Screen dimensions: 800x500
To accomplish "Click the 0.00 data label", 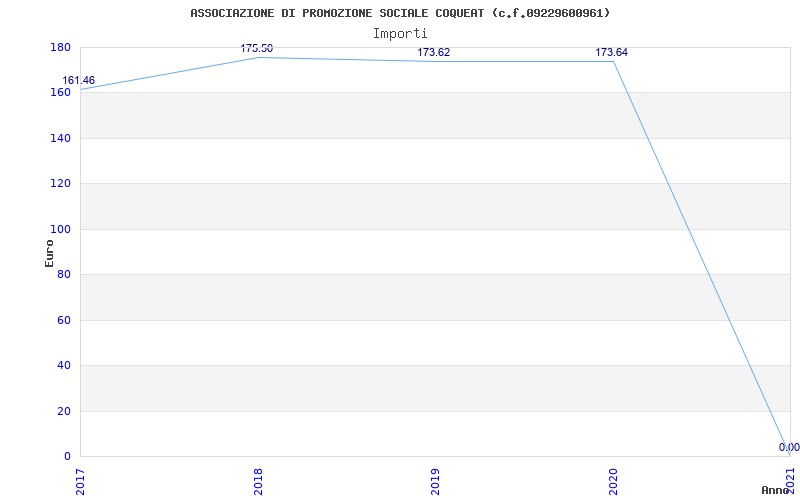I will tap(789, 447).
